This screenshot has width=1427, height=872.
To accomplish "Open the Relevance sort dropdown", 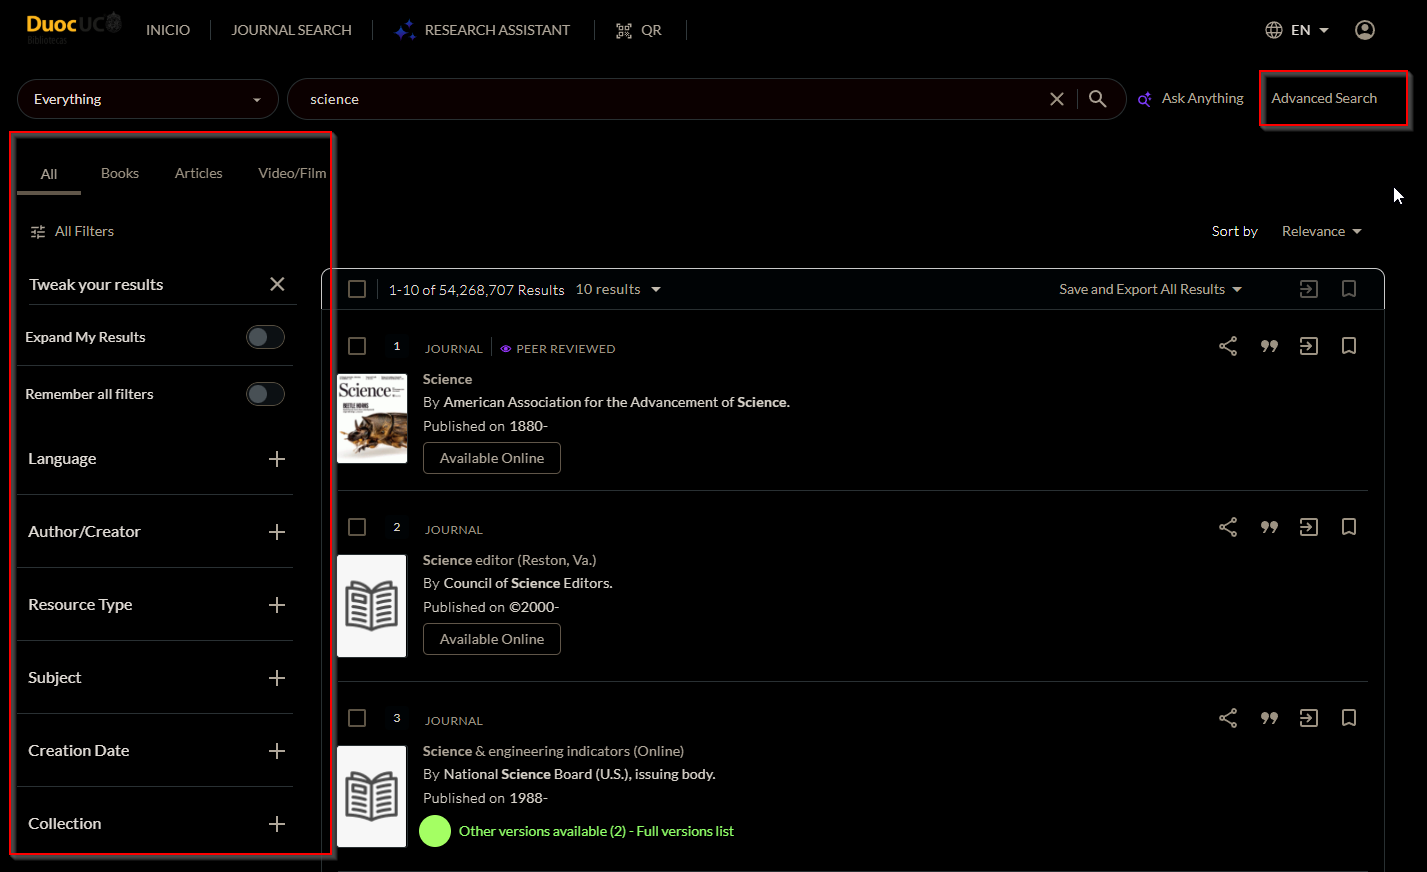I will (x=1321, y=231).
